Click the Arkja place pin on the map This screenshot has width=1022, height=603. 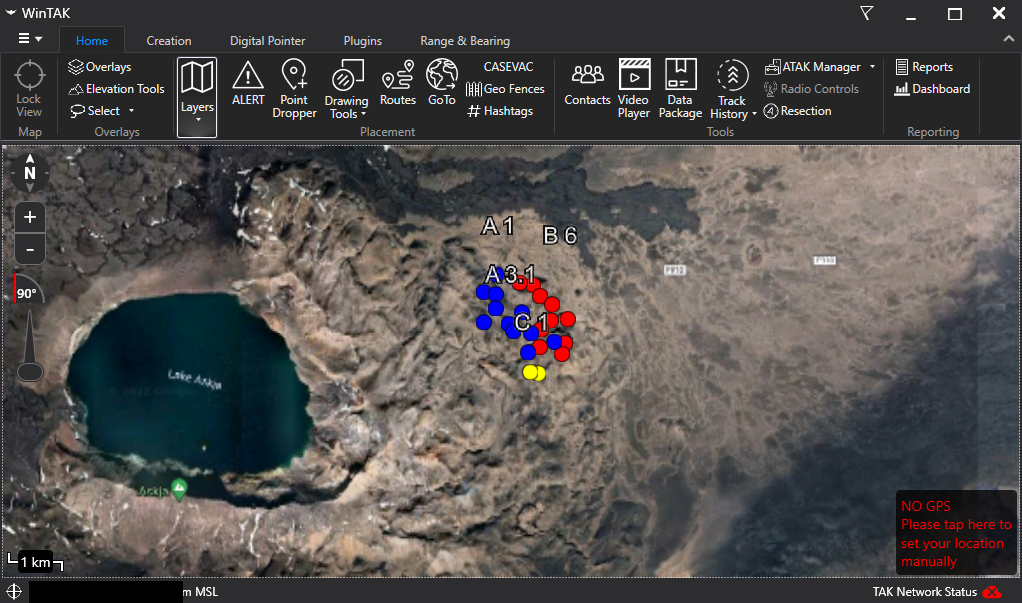179,488
